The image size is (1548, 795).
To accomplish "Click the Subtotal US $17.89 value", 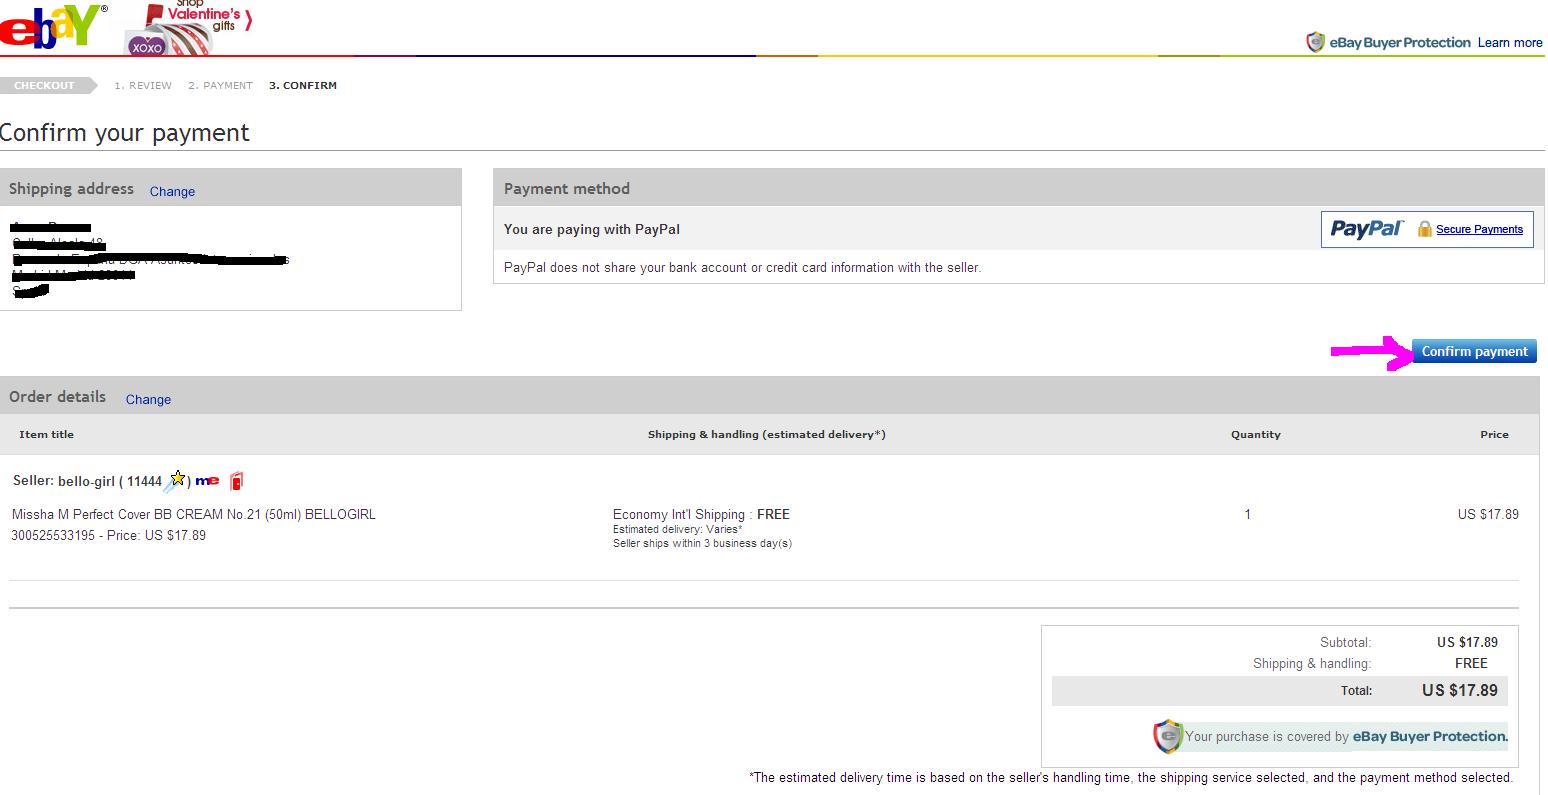I will tap(1467, 643).
